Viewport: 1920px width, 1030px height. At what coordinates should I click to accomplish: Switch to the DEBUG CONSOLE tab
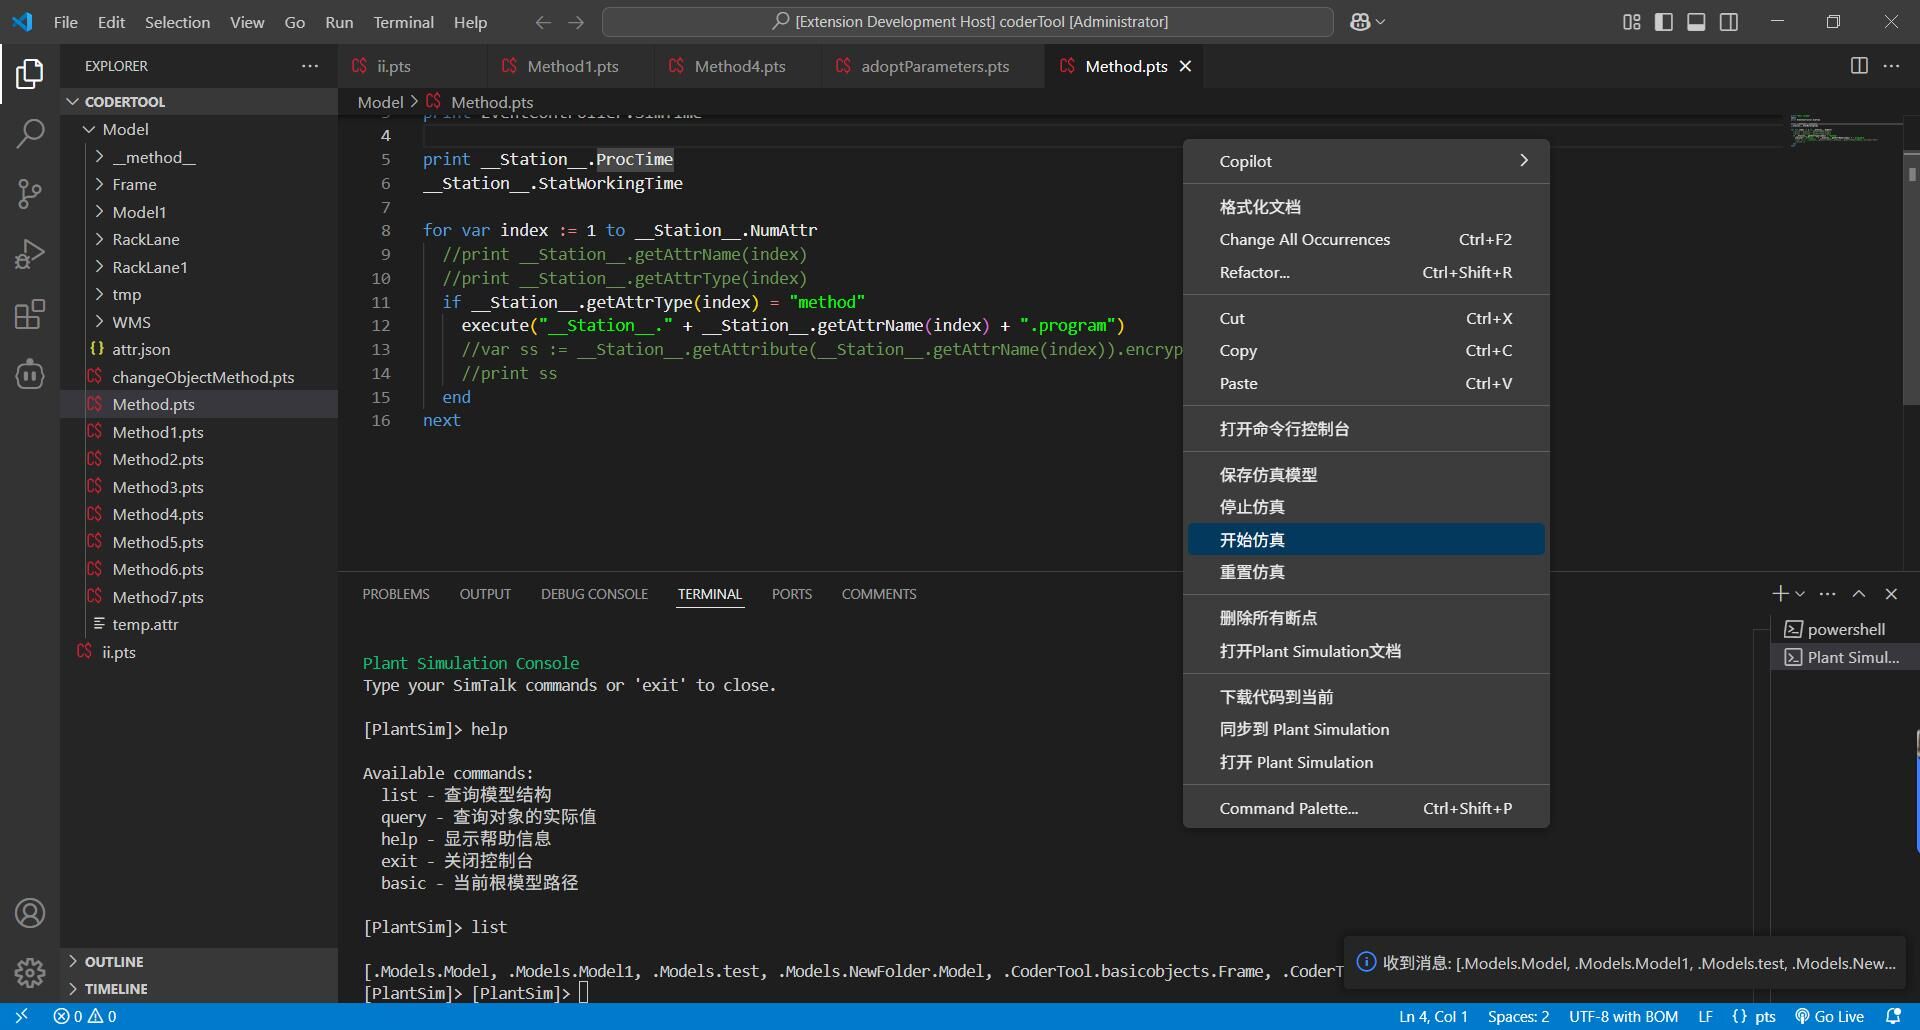(594, 594)
